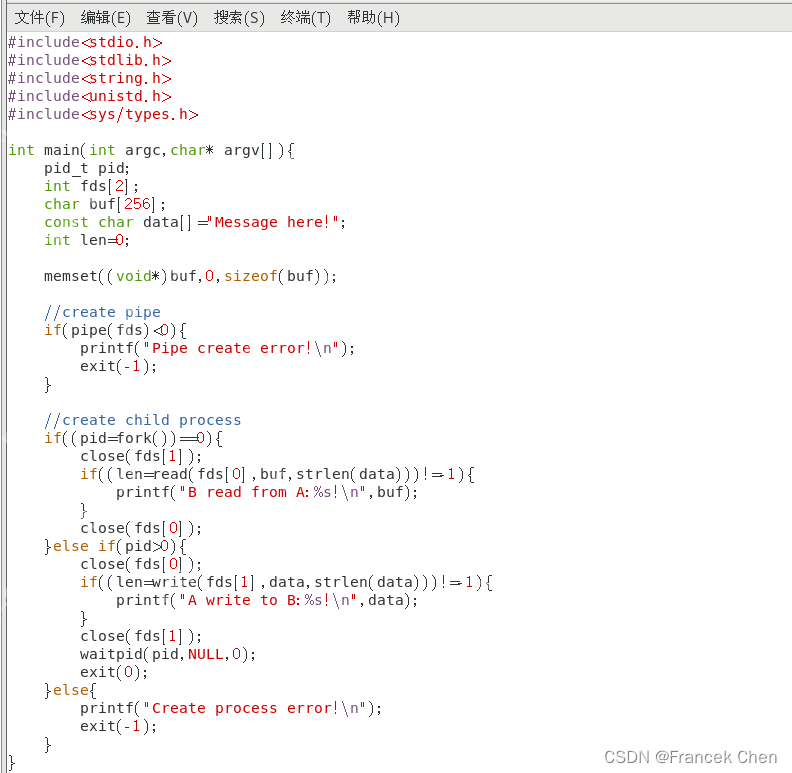Click the #include<stdlib.h> line

pyautogui.click(x=89, y=61)
